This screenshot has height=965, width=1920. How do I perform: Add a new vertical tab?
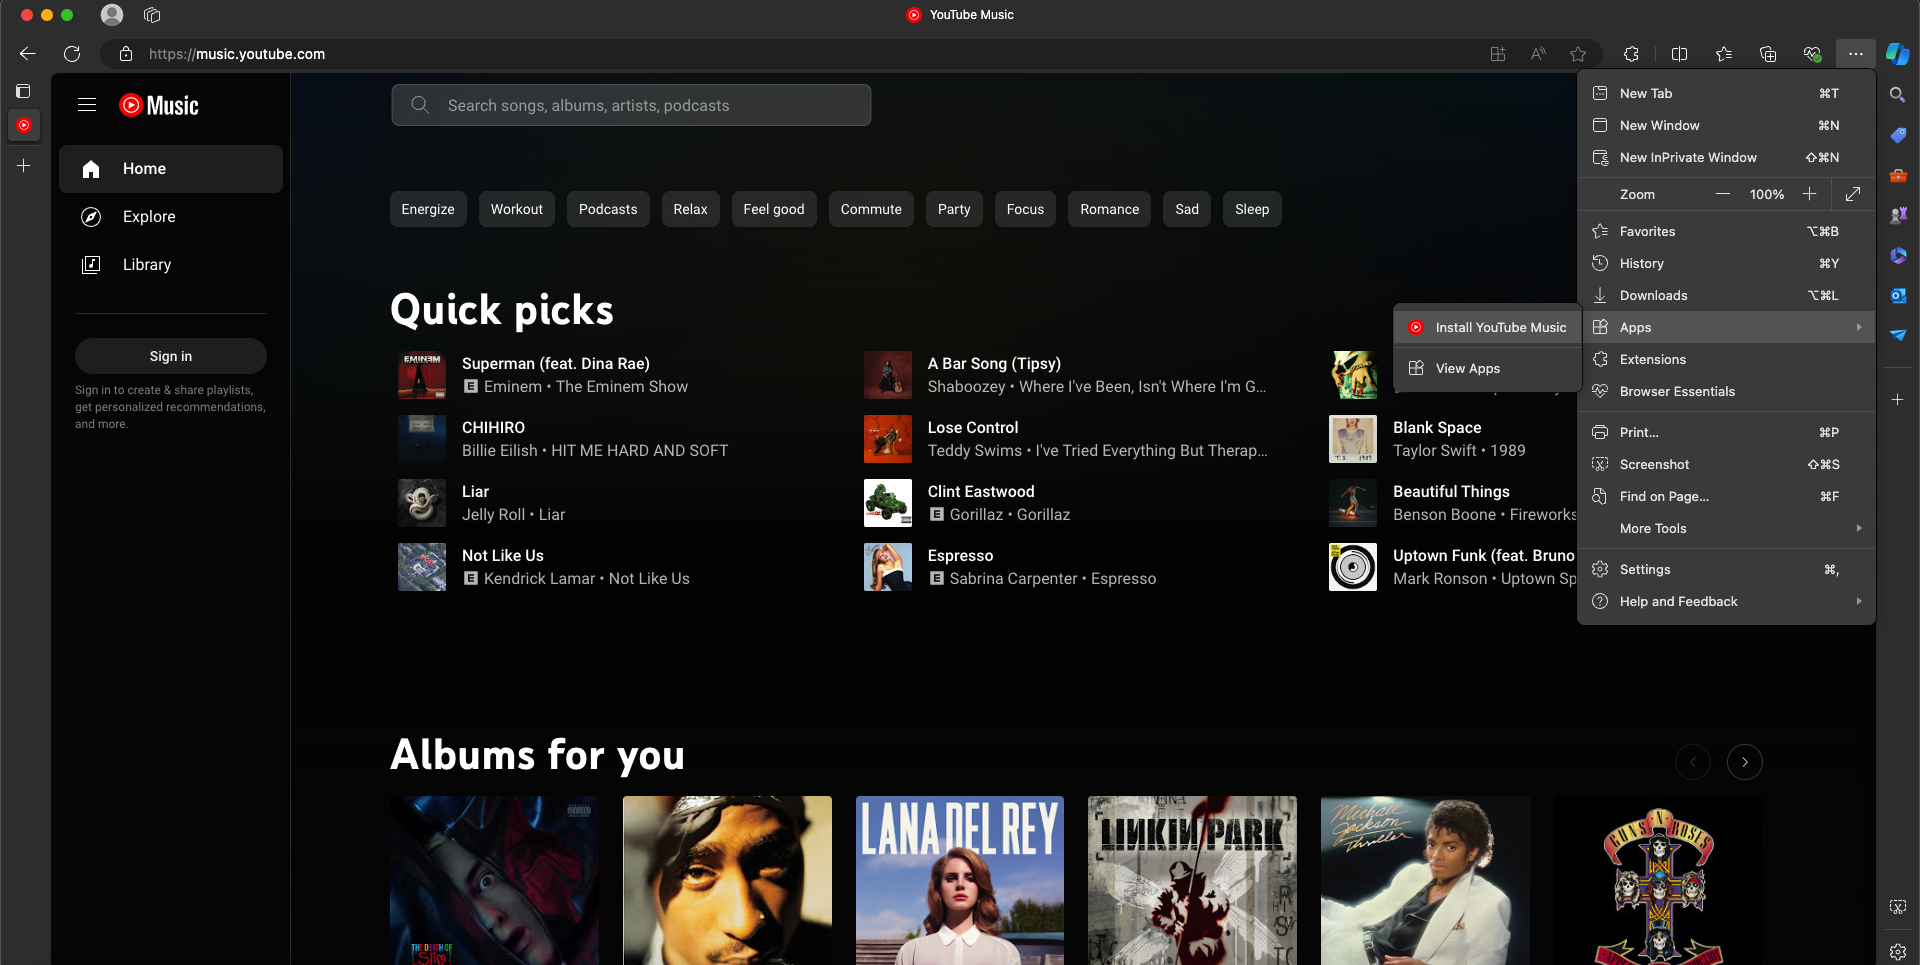[24, 165]
